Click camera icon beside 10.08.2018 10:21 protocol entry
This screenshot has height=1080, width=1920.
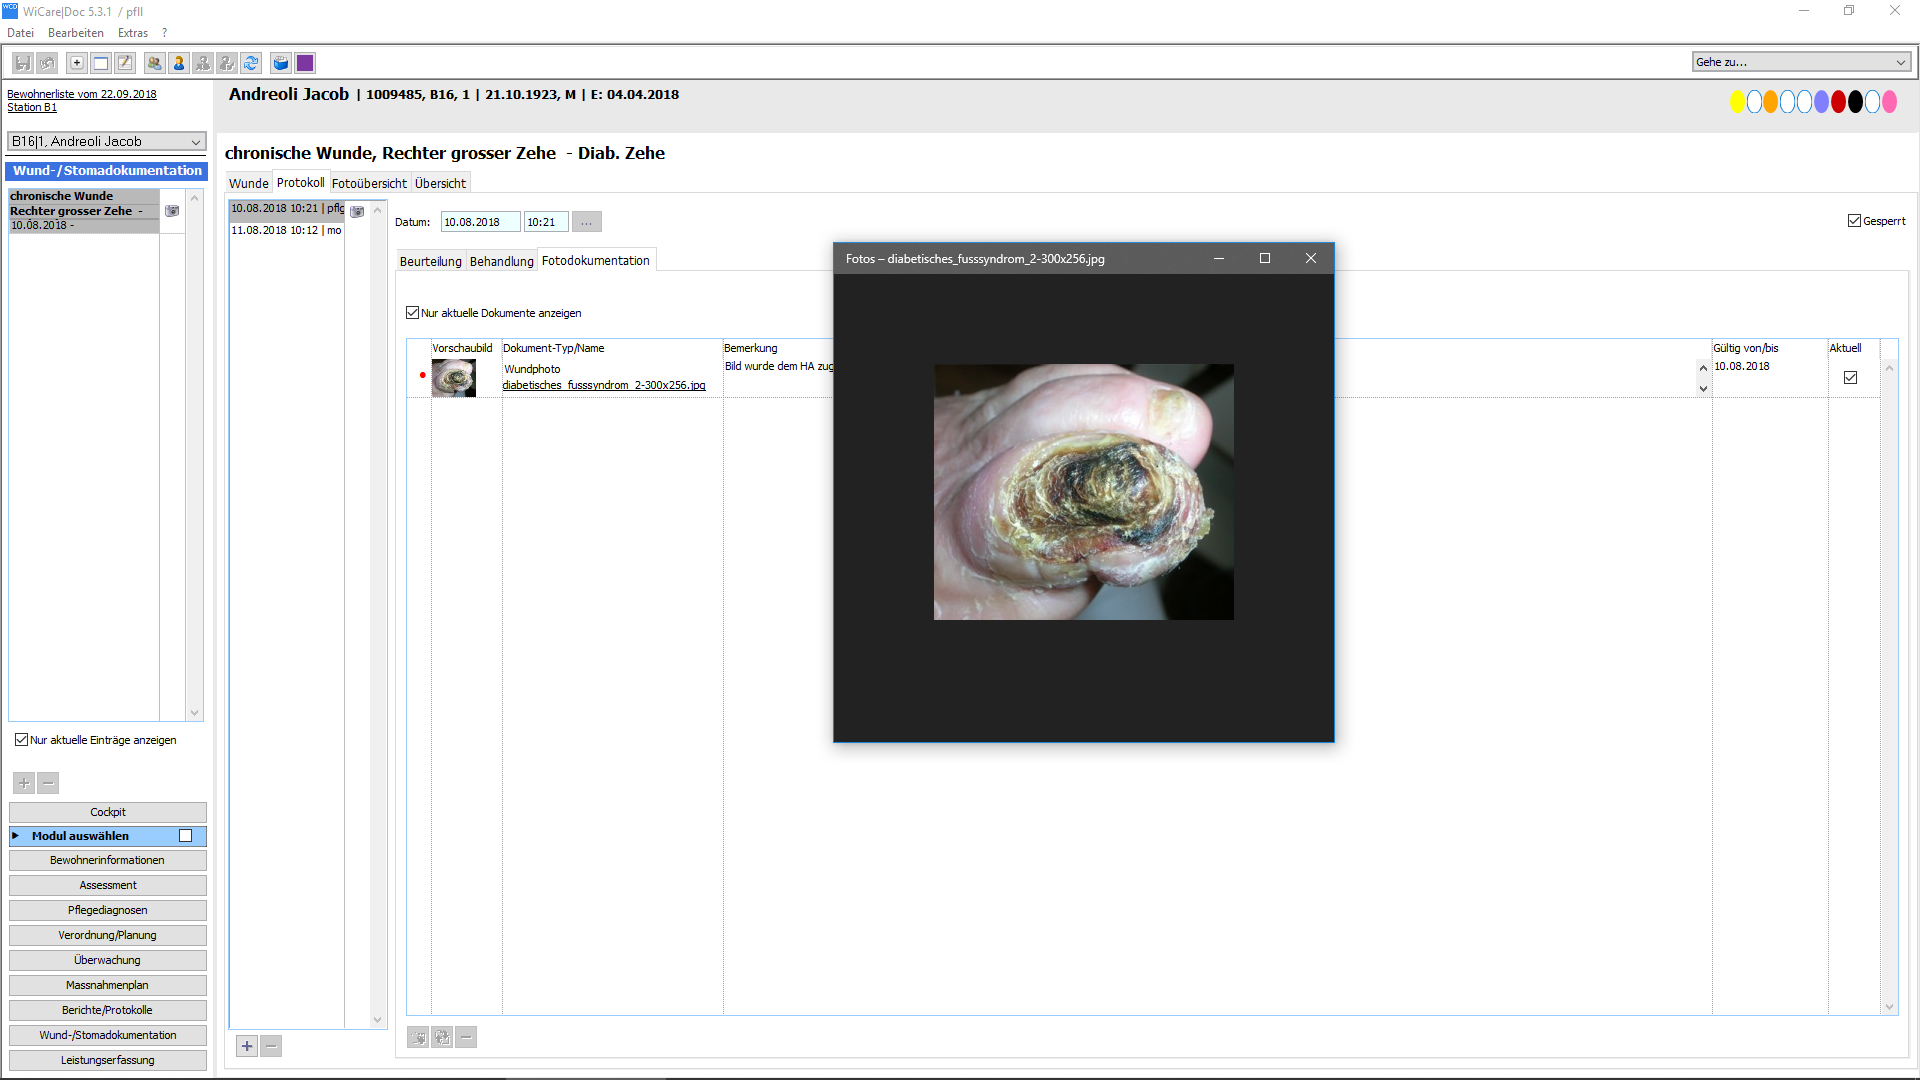click(x=357, y=211)
